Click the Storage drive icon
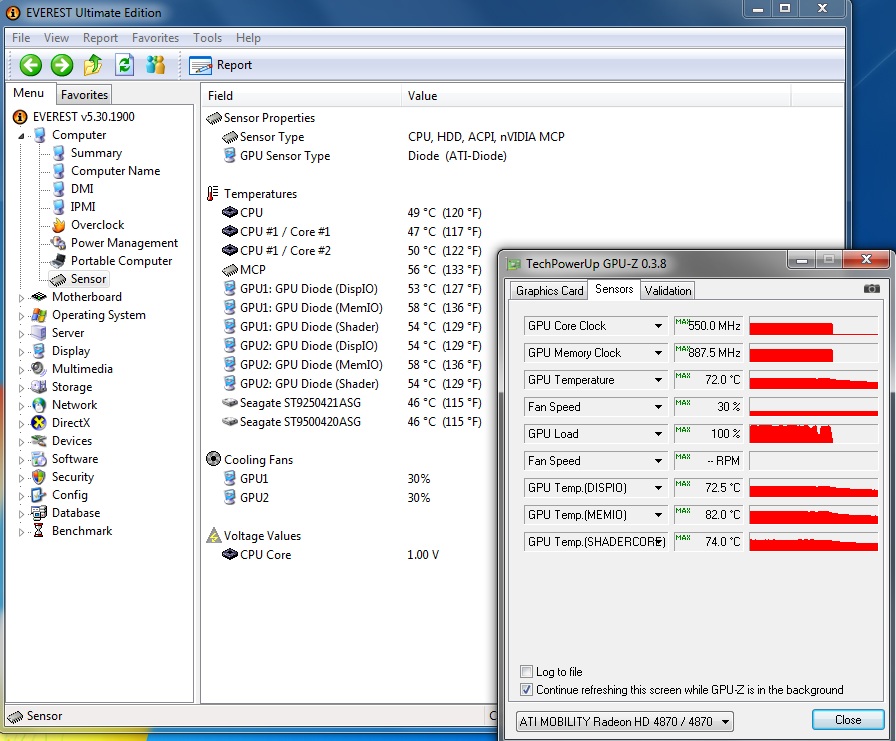896x741 pixels. (39, 387)
